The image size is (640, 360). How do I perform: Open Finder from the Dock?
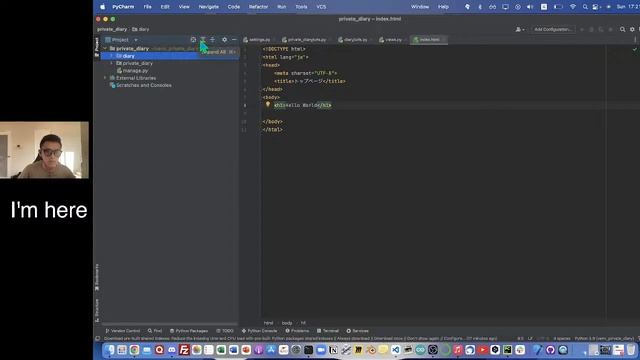(109, 350)
